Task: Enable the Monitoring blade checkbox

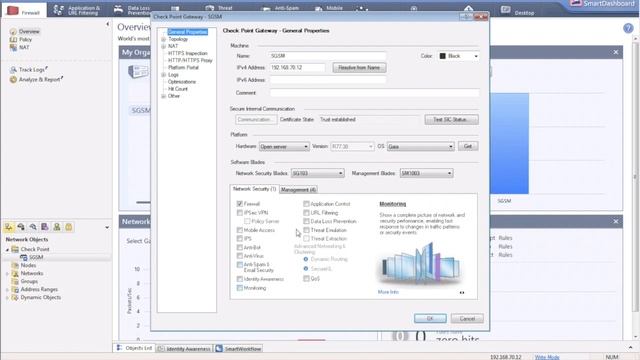Action: [x=240, y=288]
